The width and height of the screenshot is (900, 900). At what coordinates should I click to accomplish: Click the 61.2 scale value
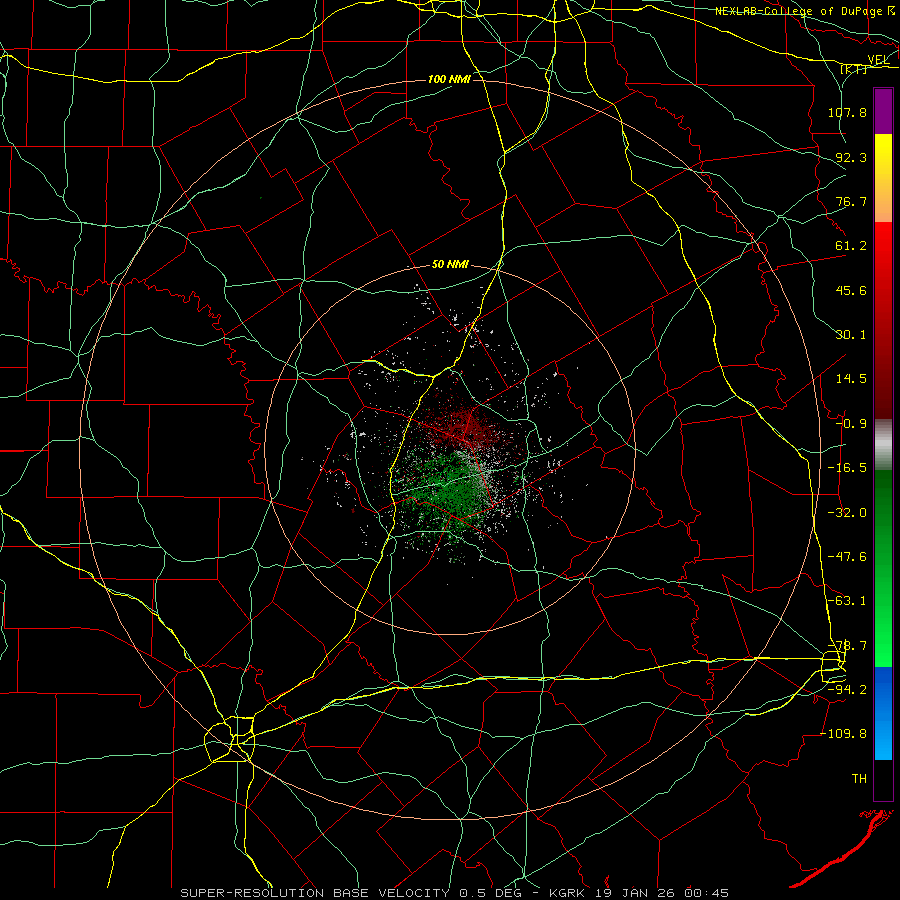(x=851, y=246)
